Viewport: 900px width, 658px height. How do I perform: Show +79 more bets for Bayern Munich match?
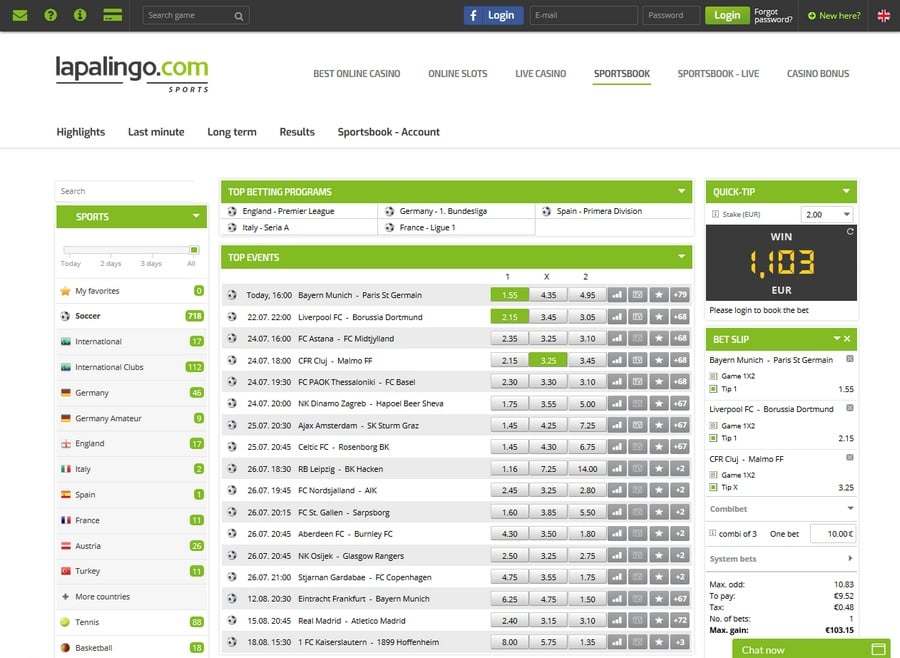point(680,295)
